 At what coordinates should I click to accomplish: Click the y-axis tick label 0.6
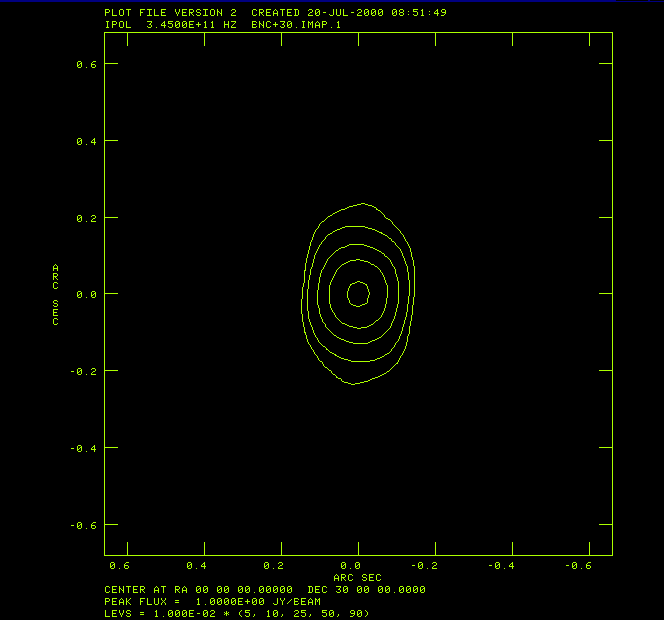point(86,64)
